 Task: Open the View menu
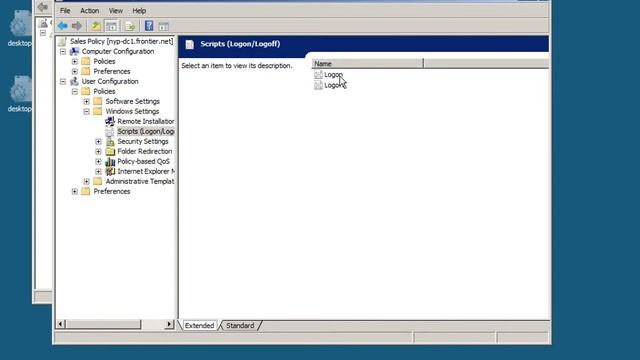pos(116,11)
